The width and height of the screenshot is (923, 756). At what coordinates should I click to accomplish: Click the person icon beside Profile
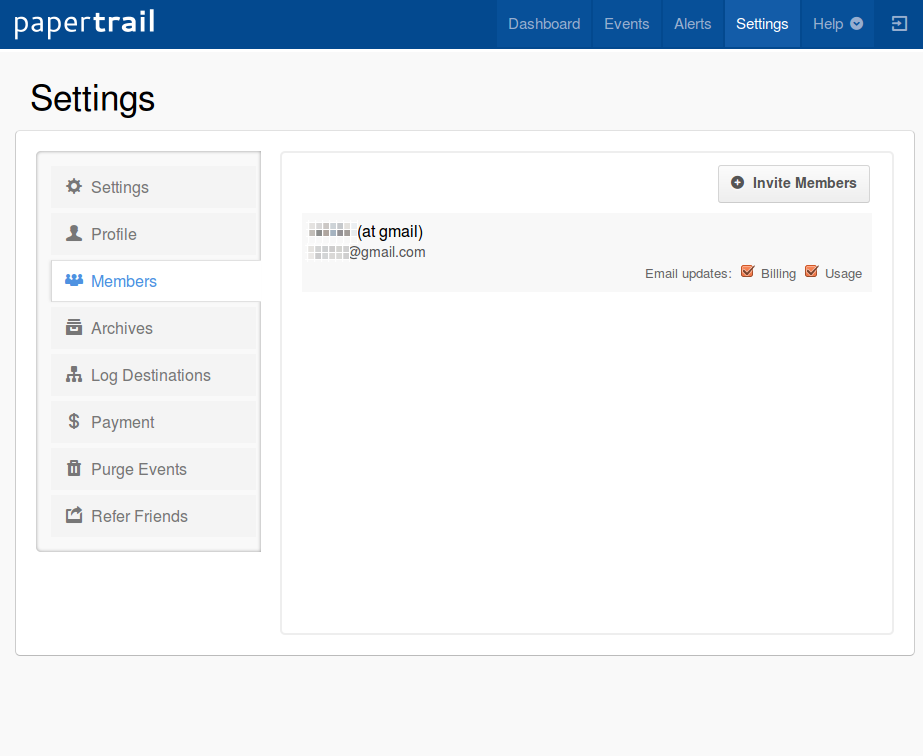[x=74, y=234]
